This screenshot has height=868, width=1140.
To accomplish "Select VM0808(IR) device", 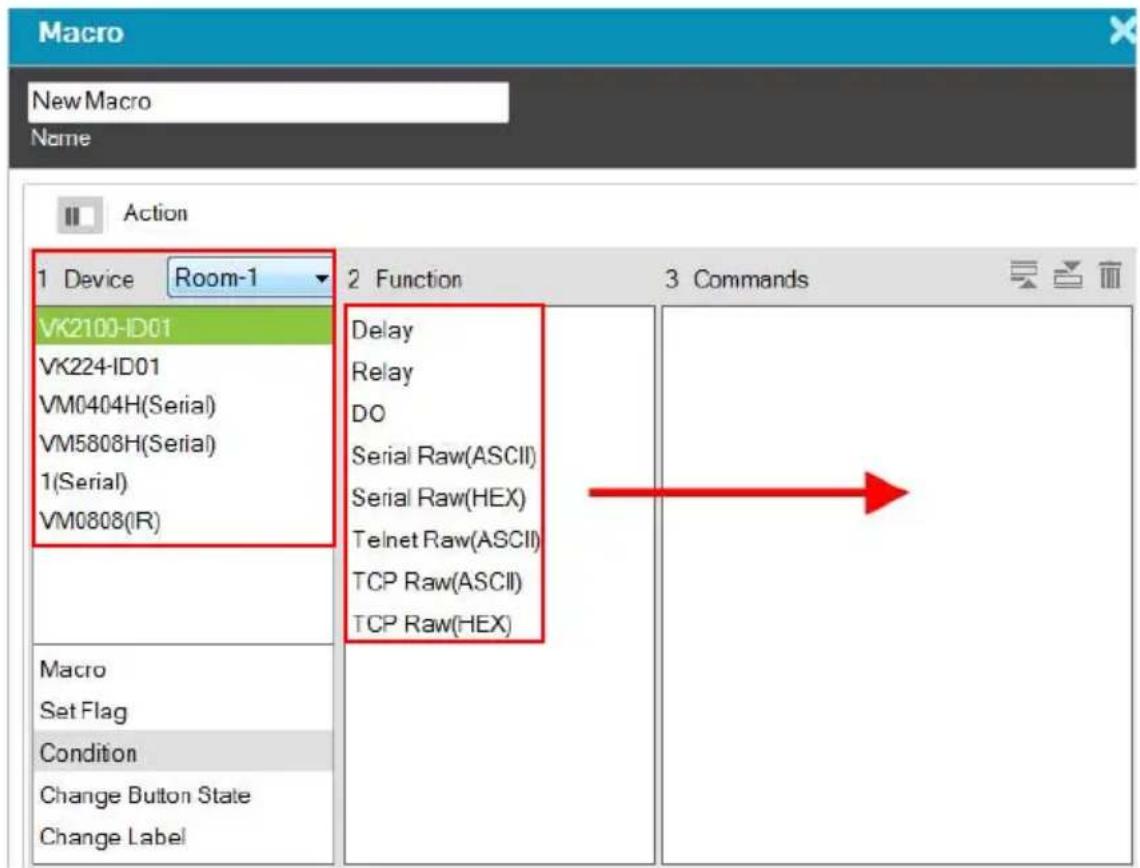I will (182, 521).
